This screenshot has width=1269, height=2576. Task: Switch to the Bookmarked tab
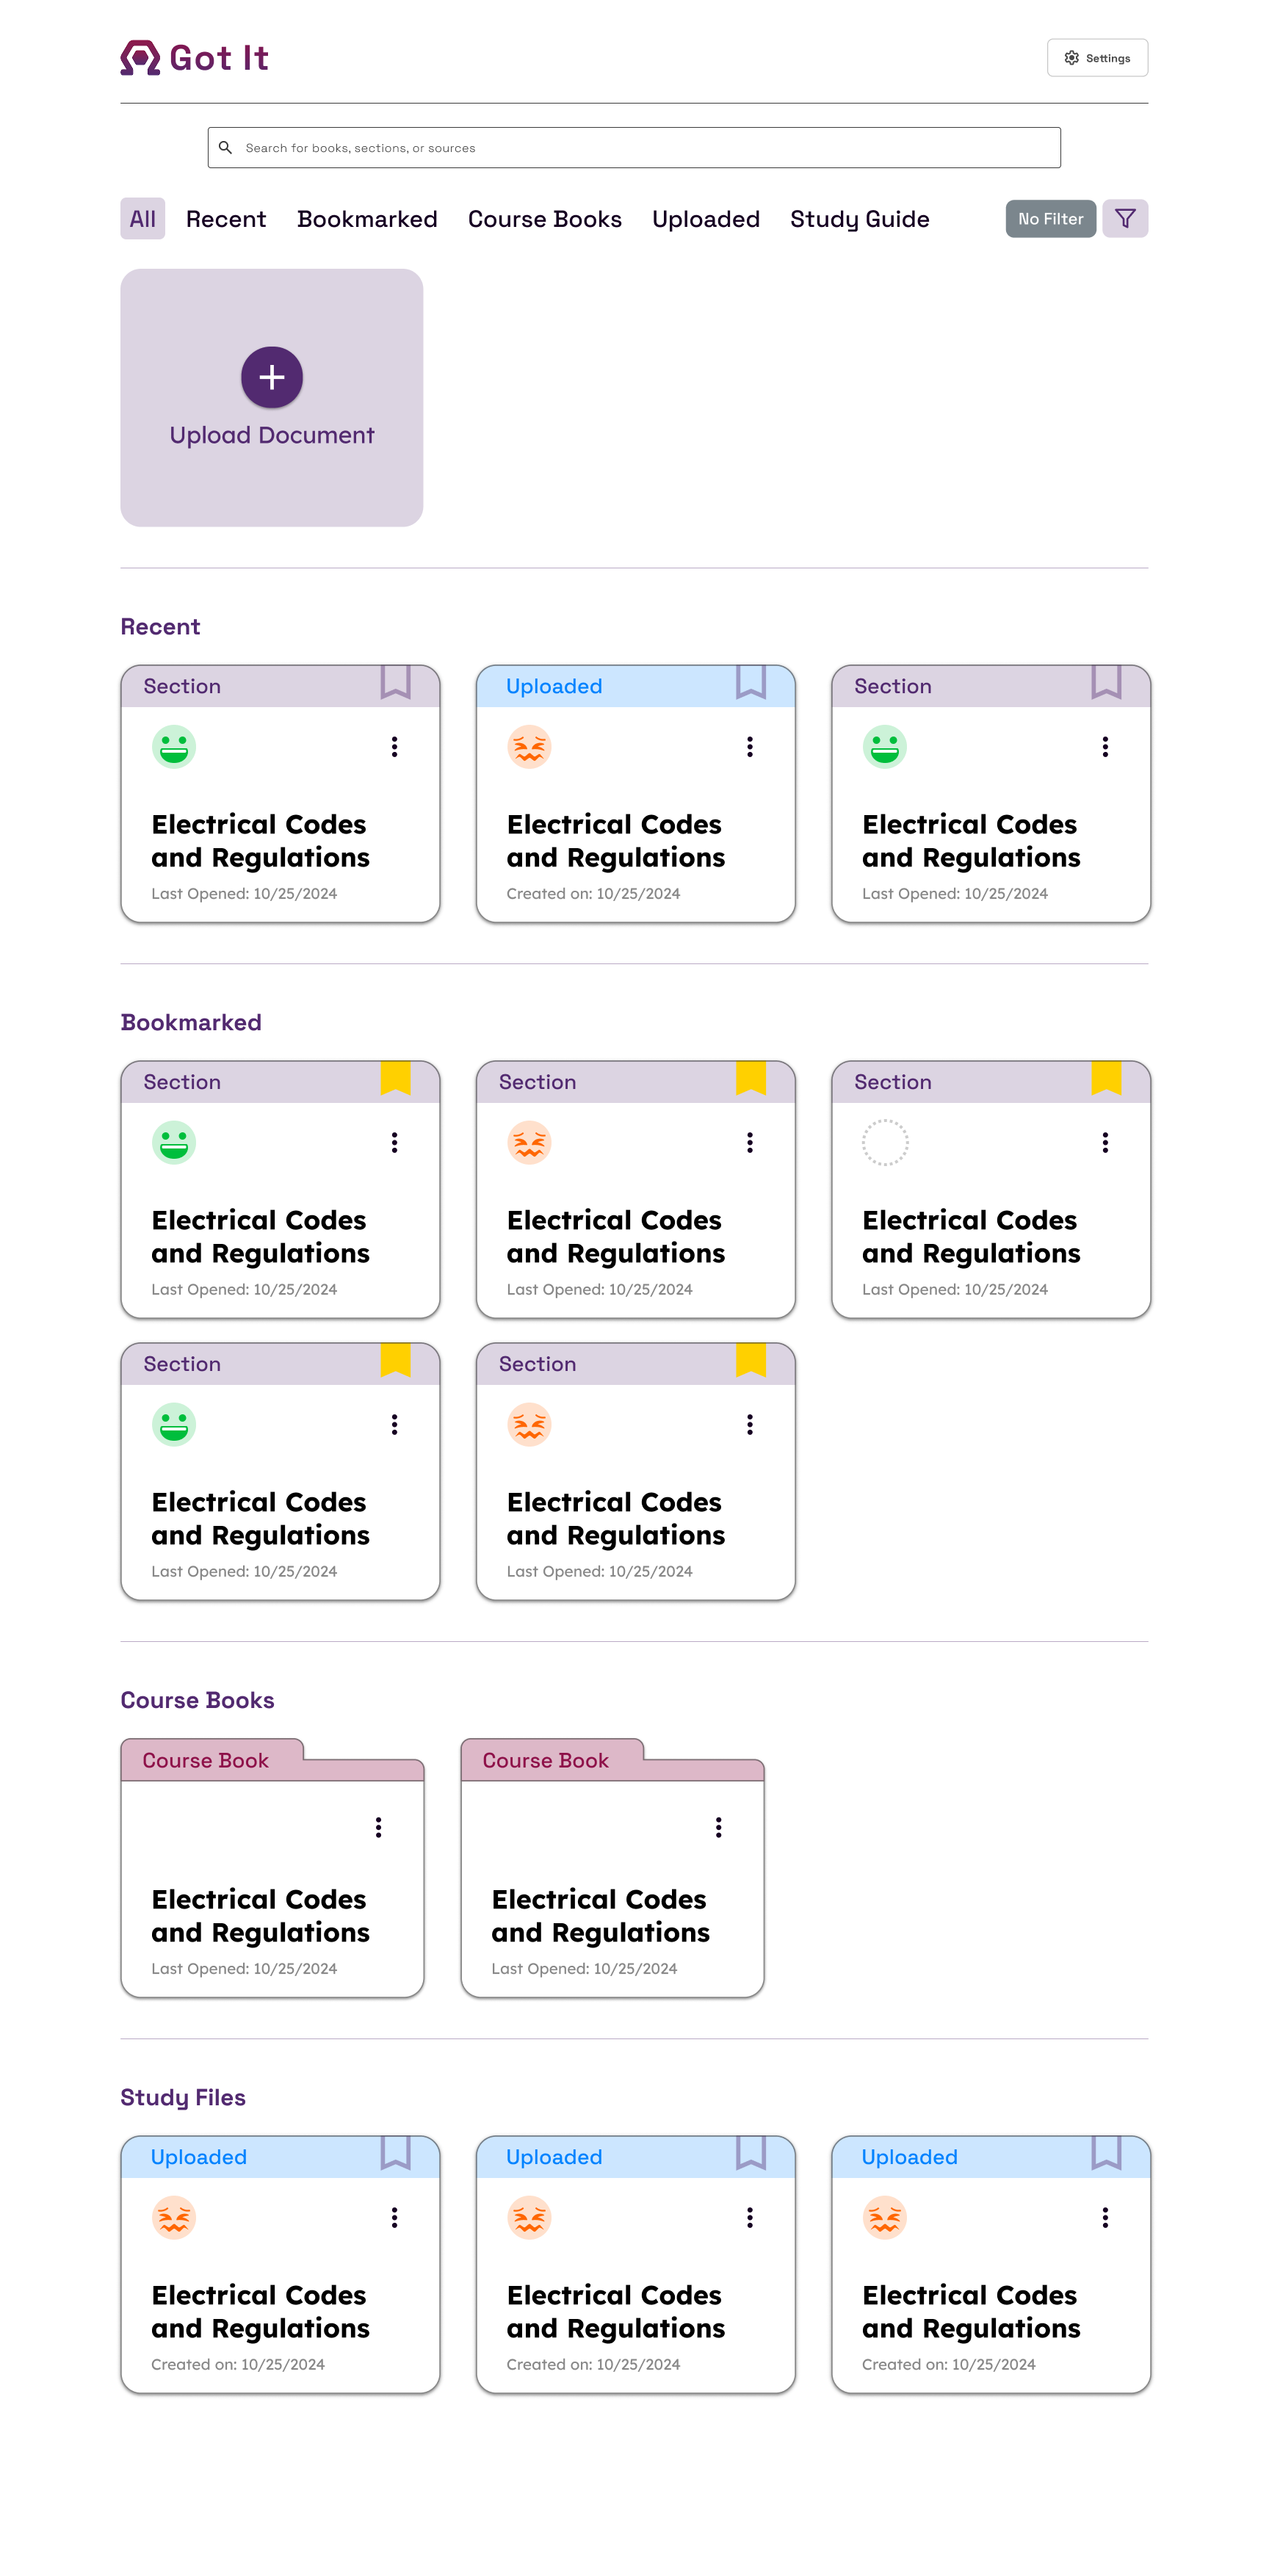[x=367, y=219]
